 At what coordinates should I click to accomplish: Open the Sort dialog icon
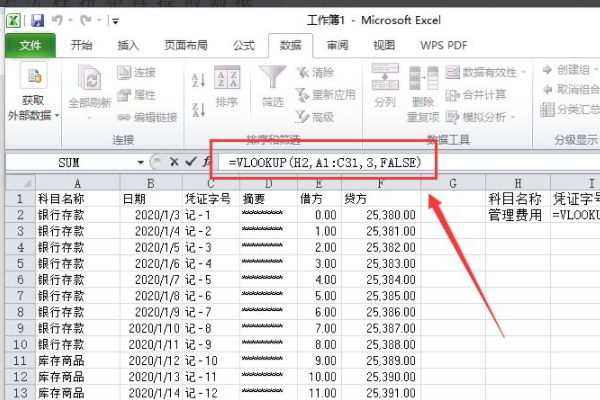(x=227, y=85)
